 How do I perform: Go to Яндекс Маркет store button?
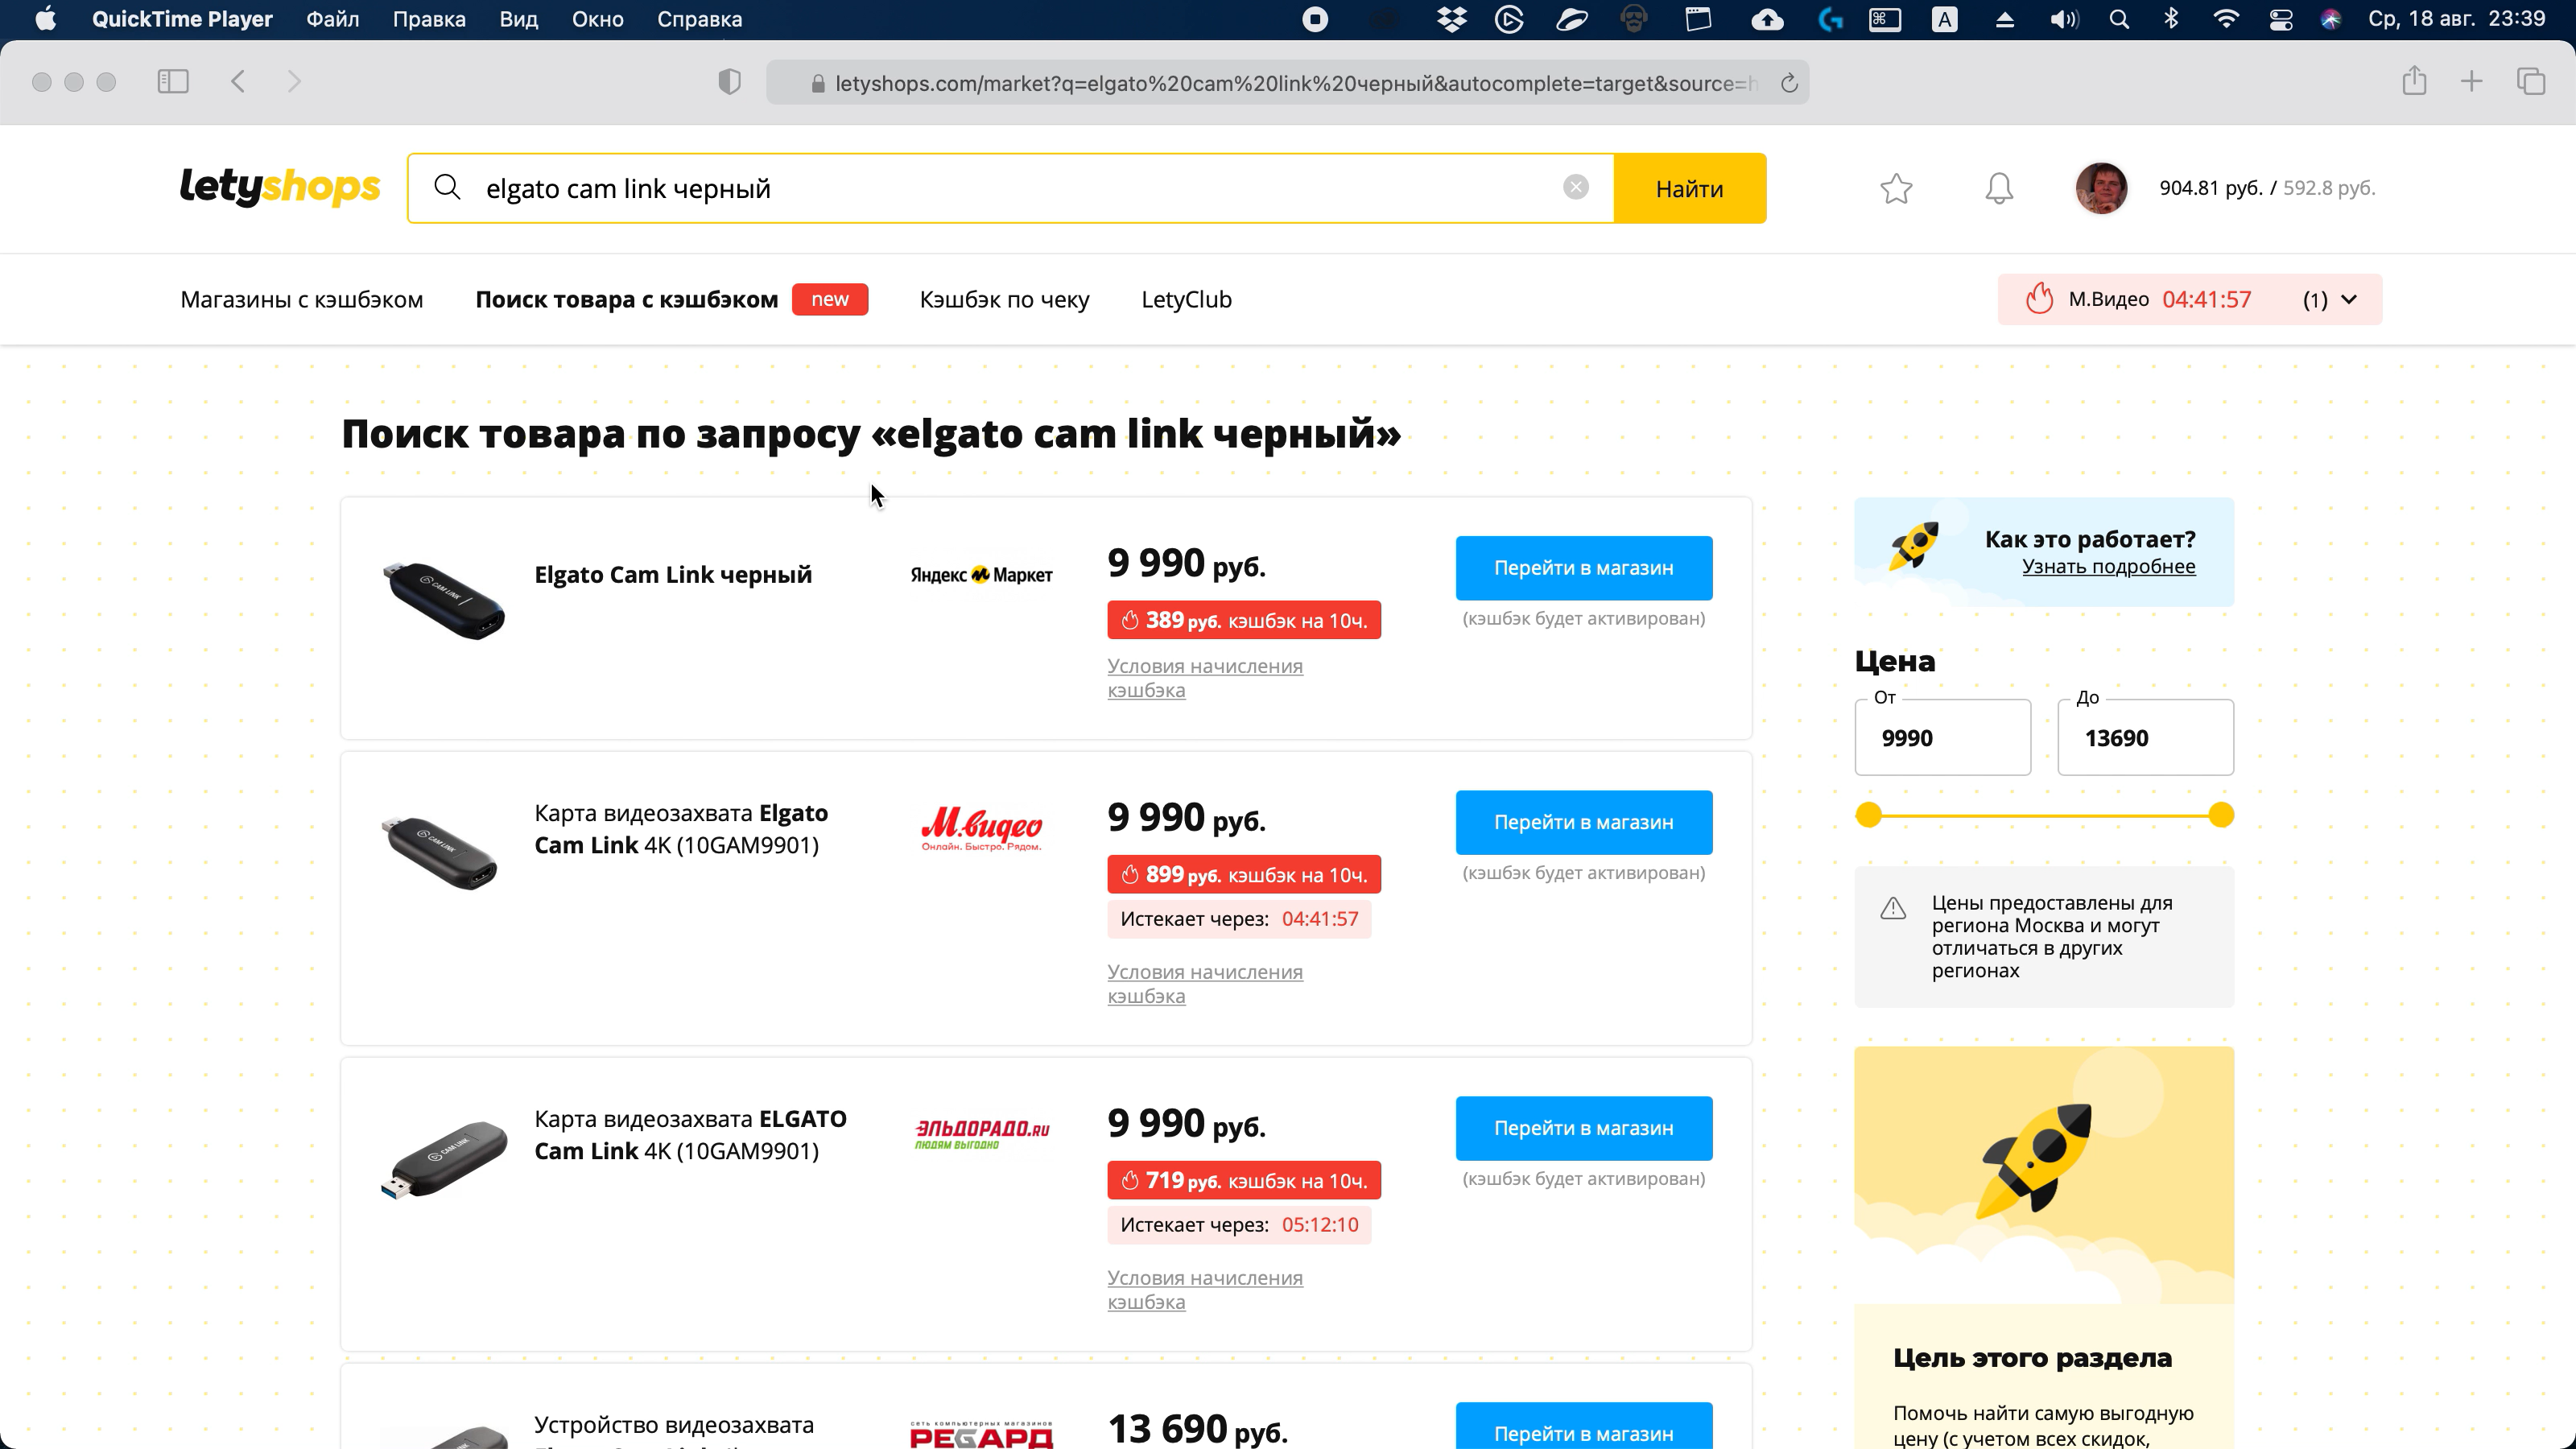coord(1583,568)
